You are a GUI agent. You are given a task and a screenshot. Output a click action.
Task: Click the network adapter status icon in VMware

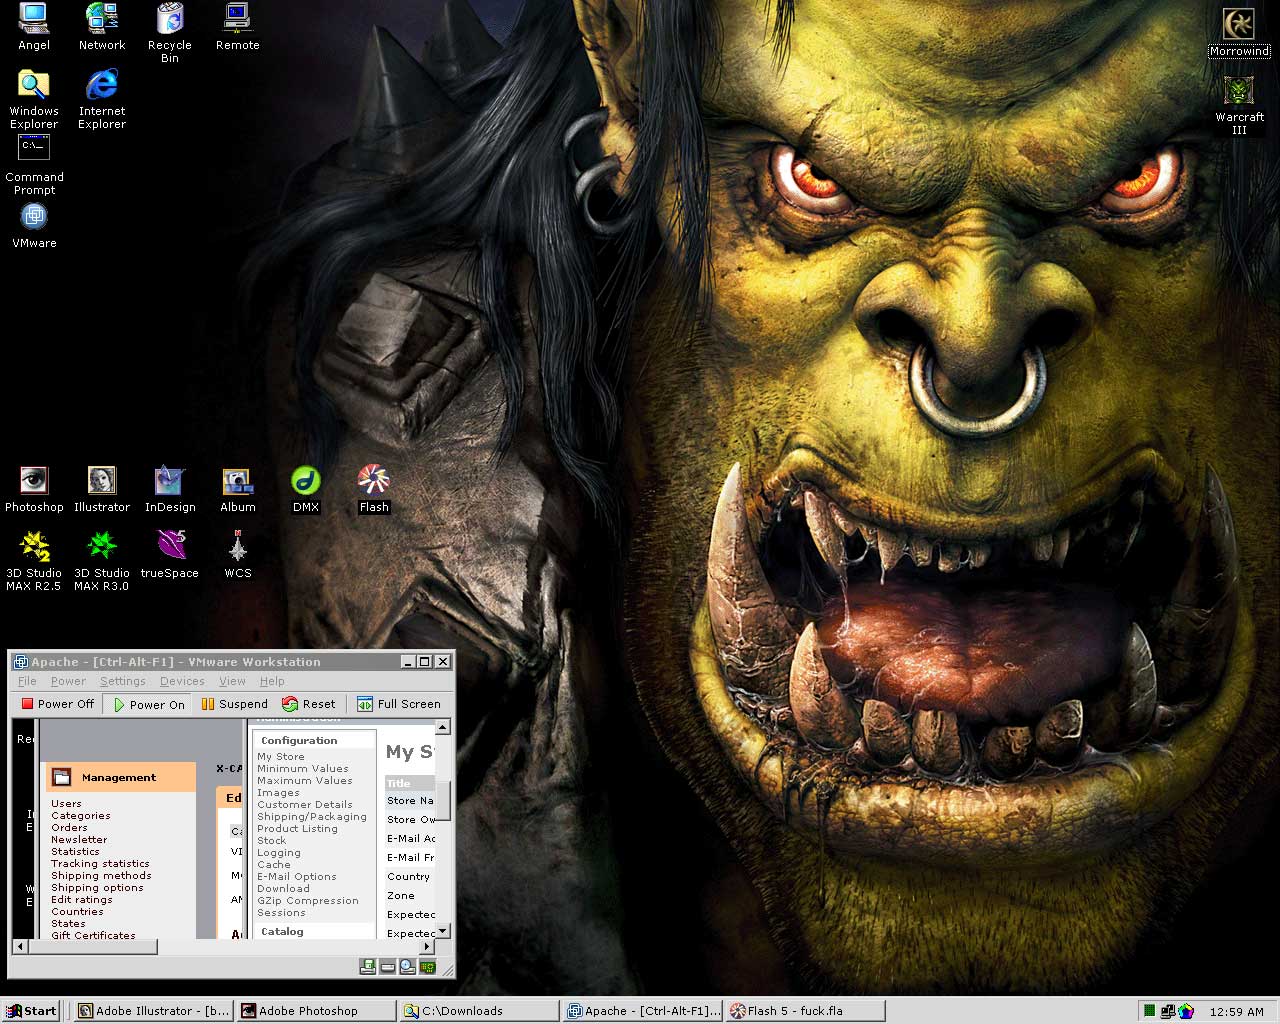point(428,966)
